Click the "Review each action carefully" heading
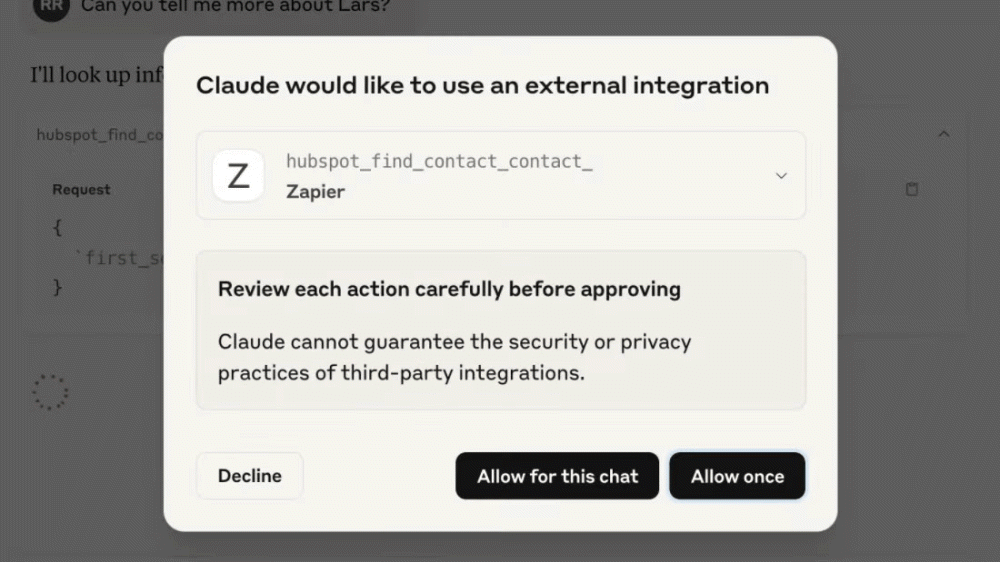Screen dimensions: 1000x562 pyautogui.click(x=449, y=289)
